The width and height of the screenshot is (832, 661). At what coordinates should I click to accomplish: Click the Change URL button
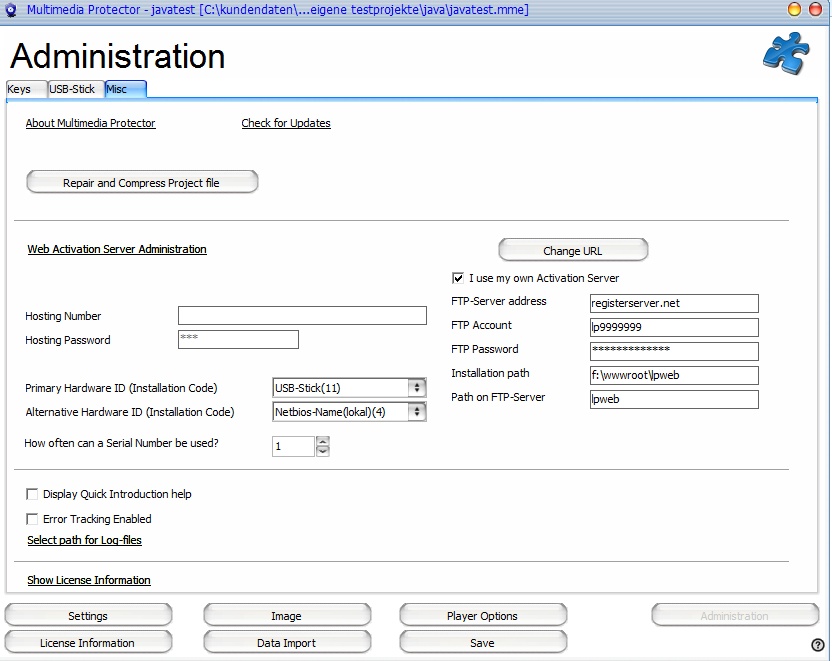tap(573, 250)
